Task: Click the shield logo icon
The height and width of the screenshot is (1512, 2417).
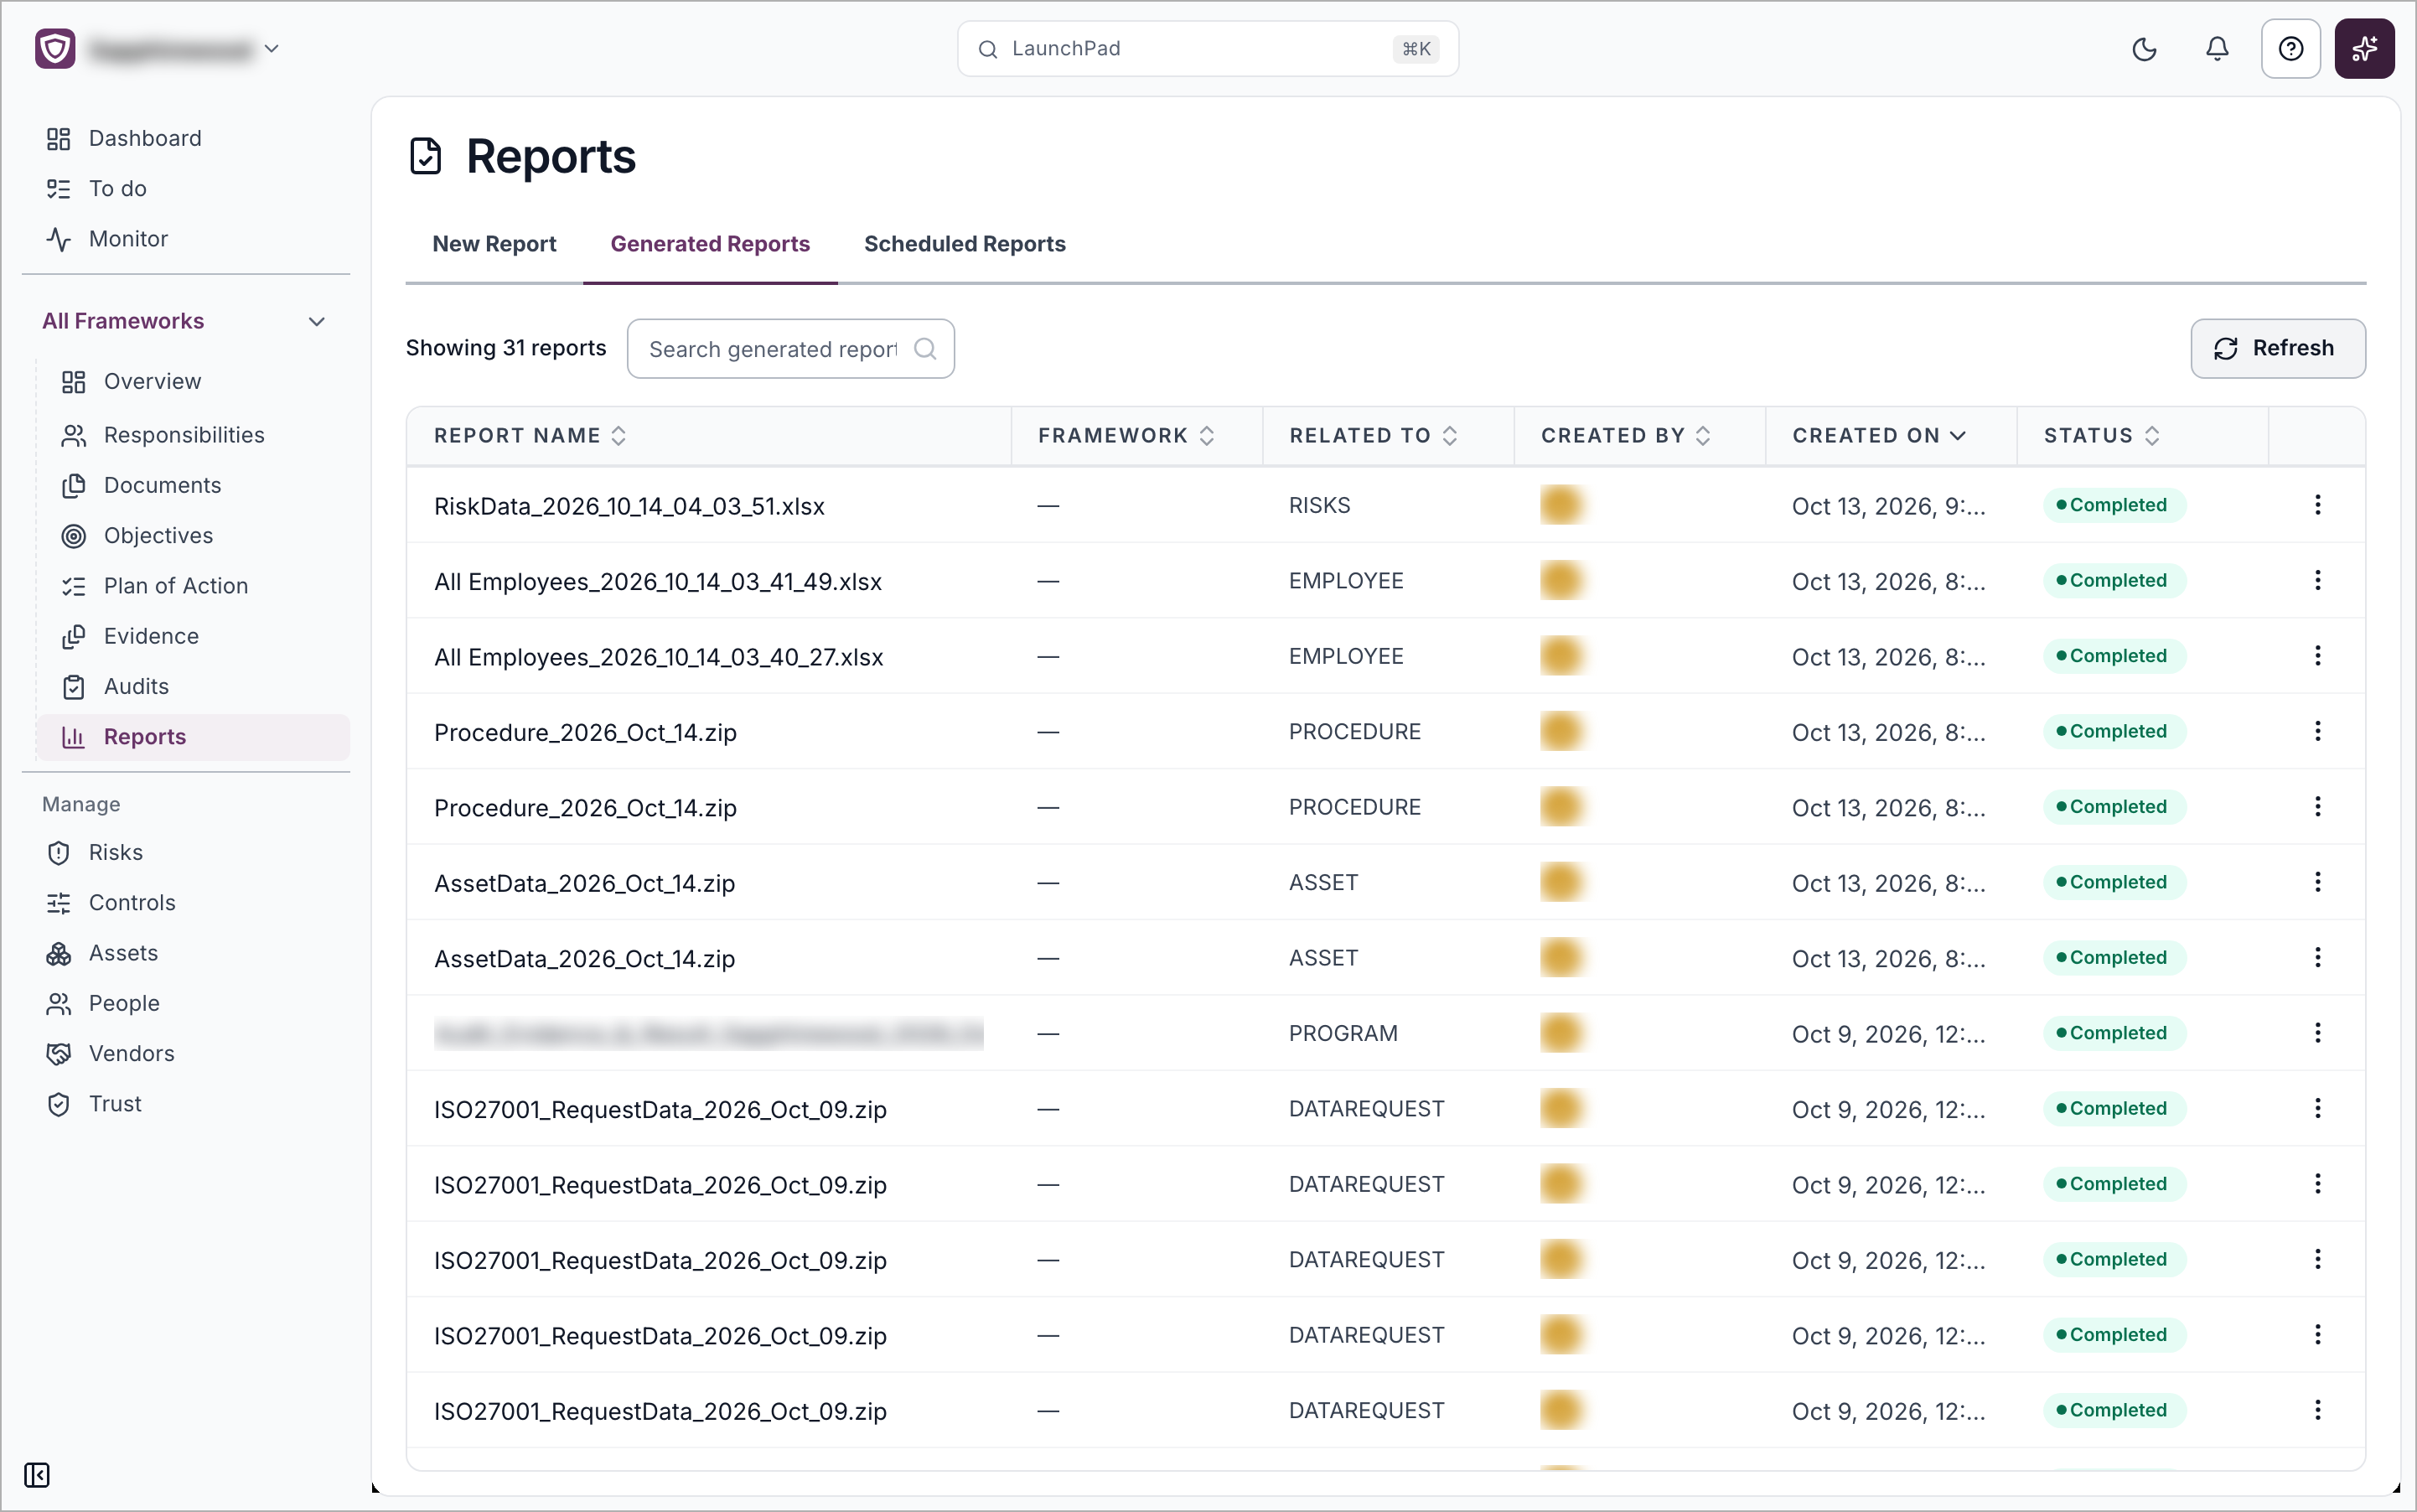Action: coord(55,48)
